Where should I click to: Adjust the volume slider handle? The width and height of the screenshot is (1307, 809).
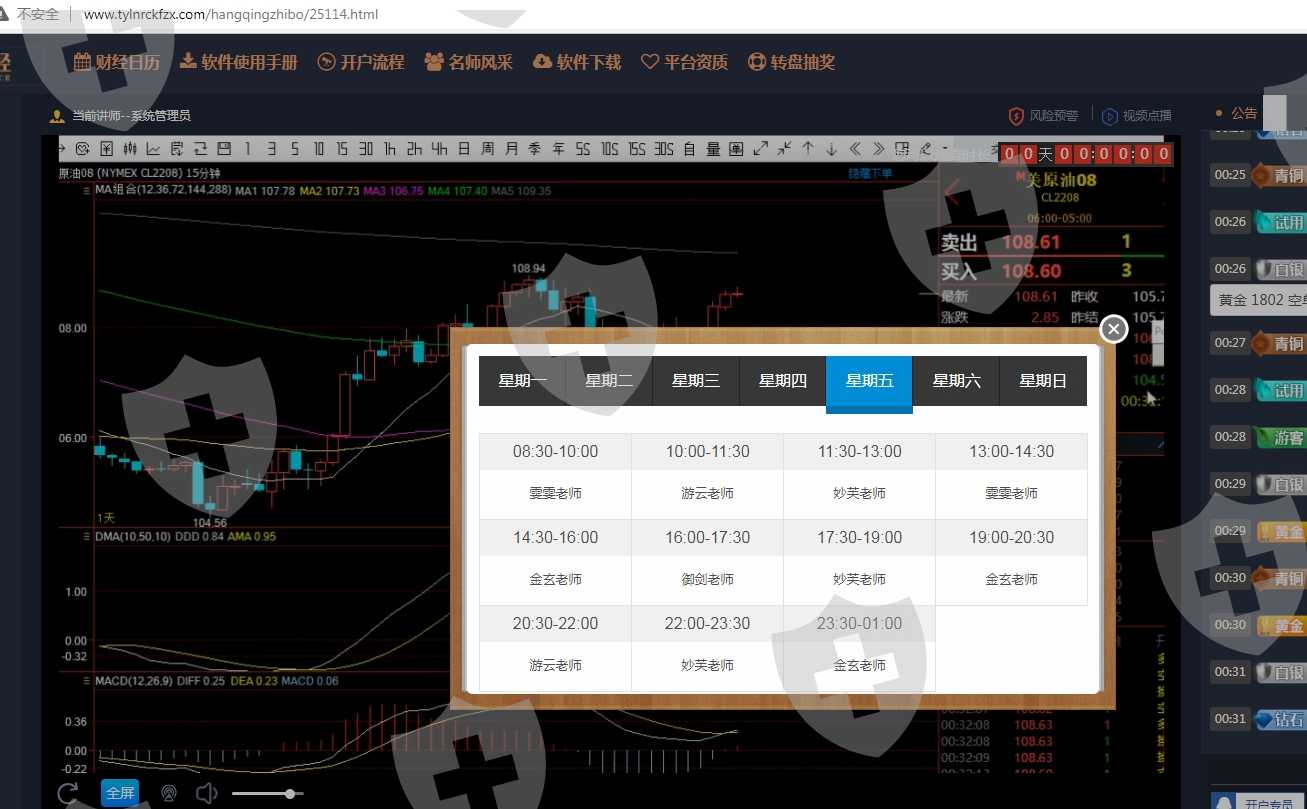[289, 794]
